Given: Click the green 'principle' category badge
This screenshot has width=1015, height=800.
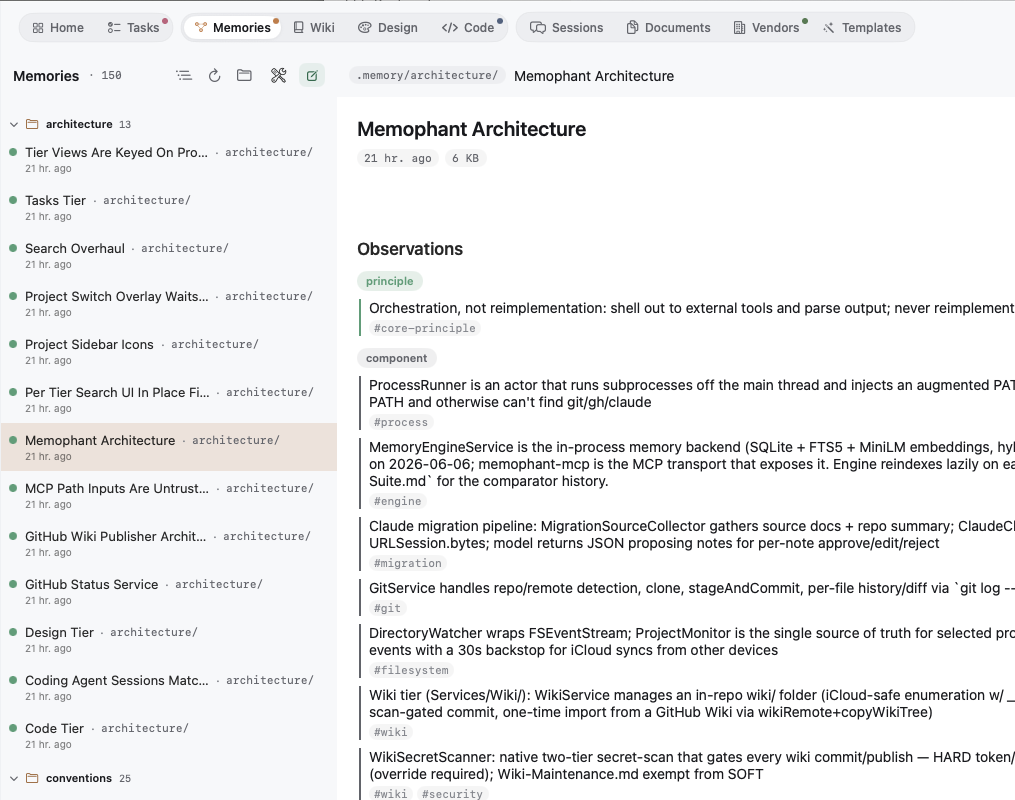Looking at the screenshot, I should click(390, 282).
